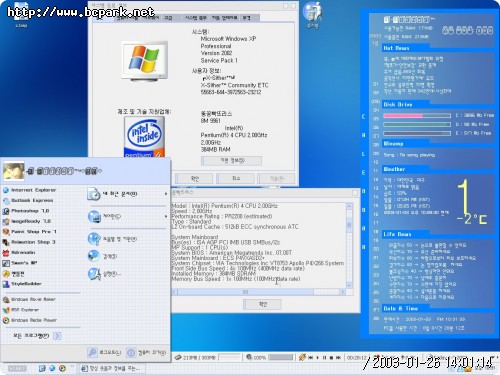Launch Windows Media Player entry

pos(30,320)
